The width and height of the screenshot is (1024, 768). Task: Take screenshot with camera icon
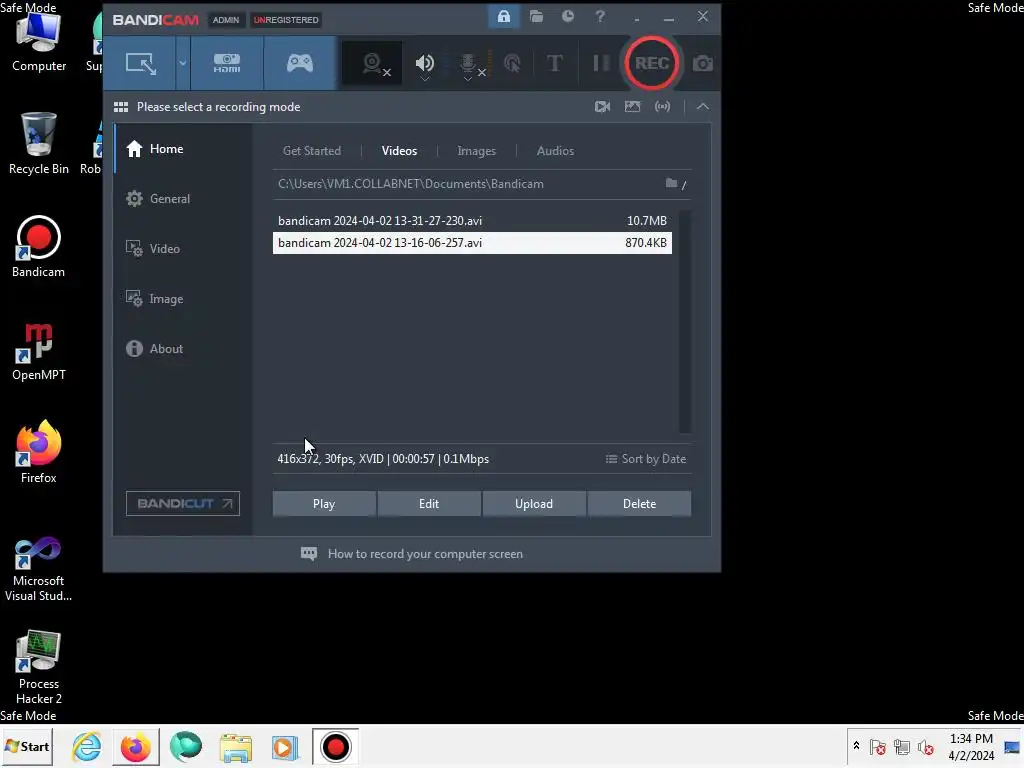(703, 63)
